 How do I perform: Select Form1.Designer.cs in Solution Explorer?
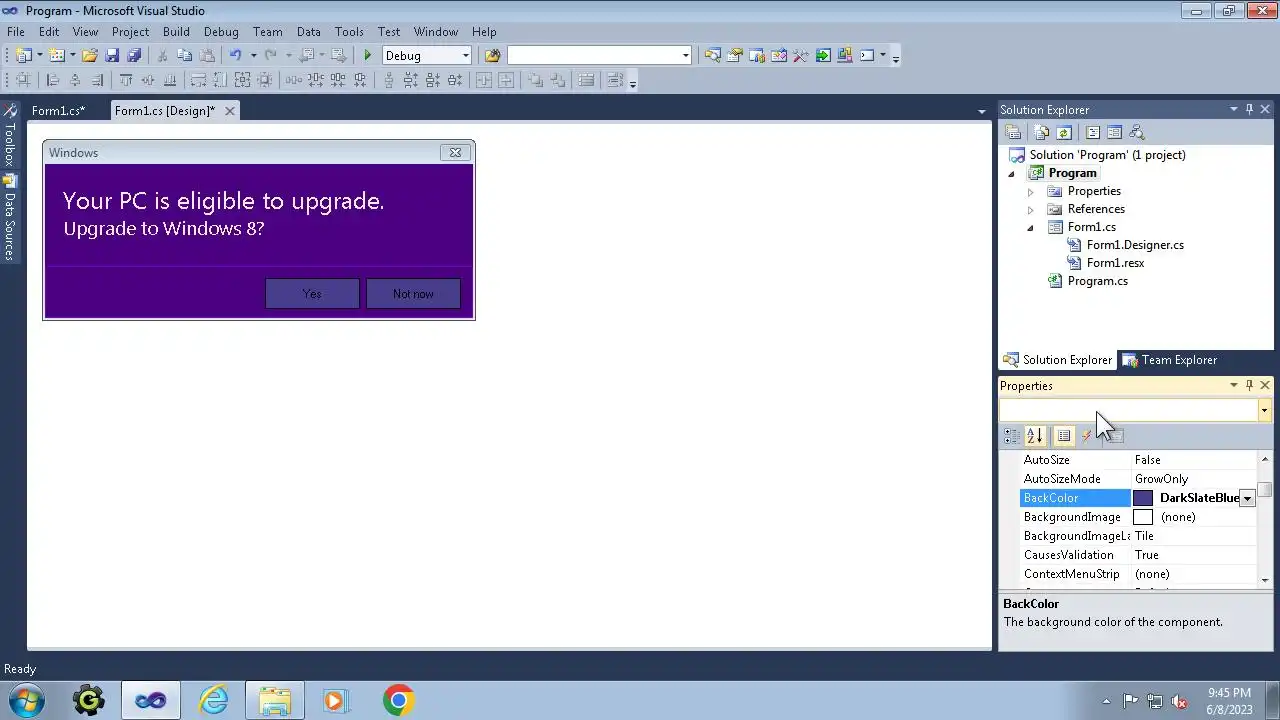[1135, 245]
